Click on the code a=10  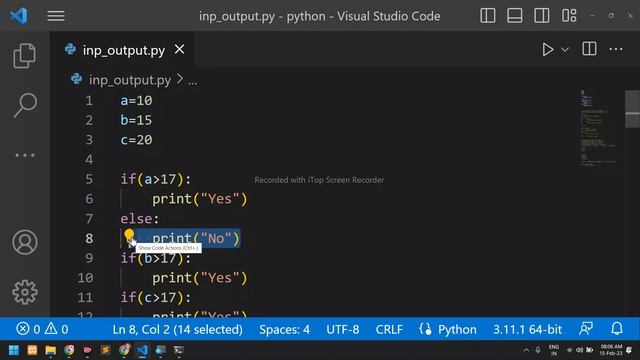click(136, 100)
